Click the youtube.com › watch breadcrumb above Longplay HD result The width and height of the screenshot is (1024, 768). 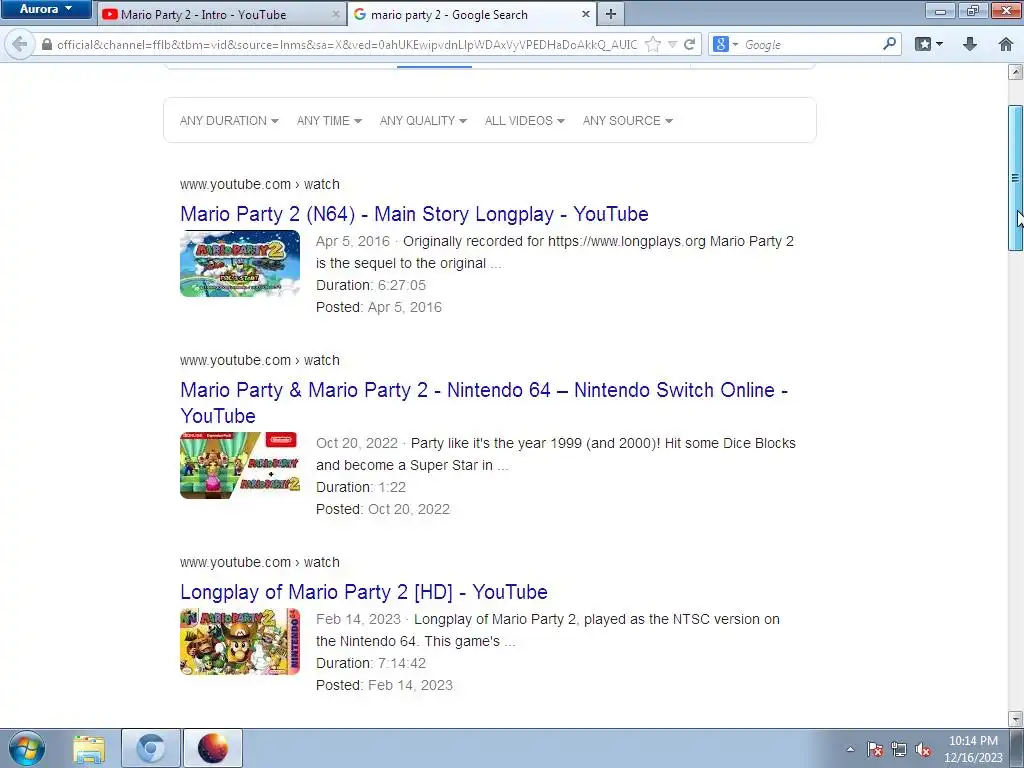coord(260,562)
